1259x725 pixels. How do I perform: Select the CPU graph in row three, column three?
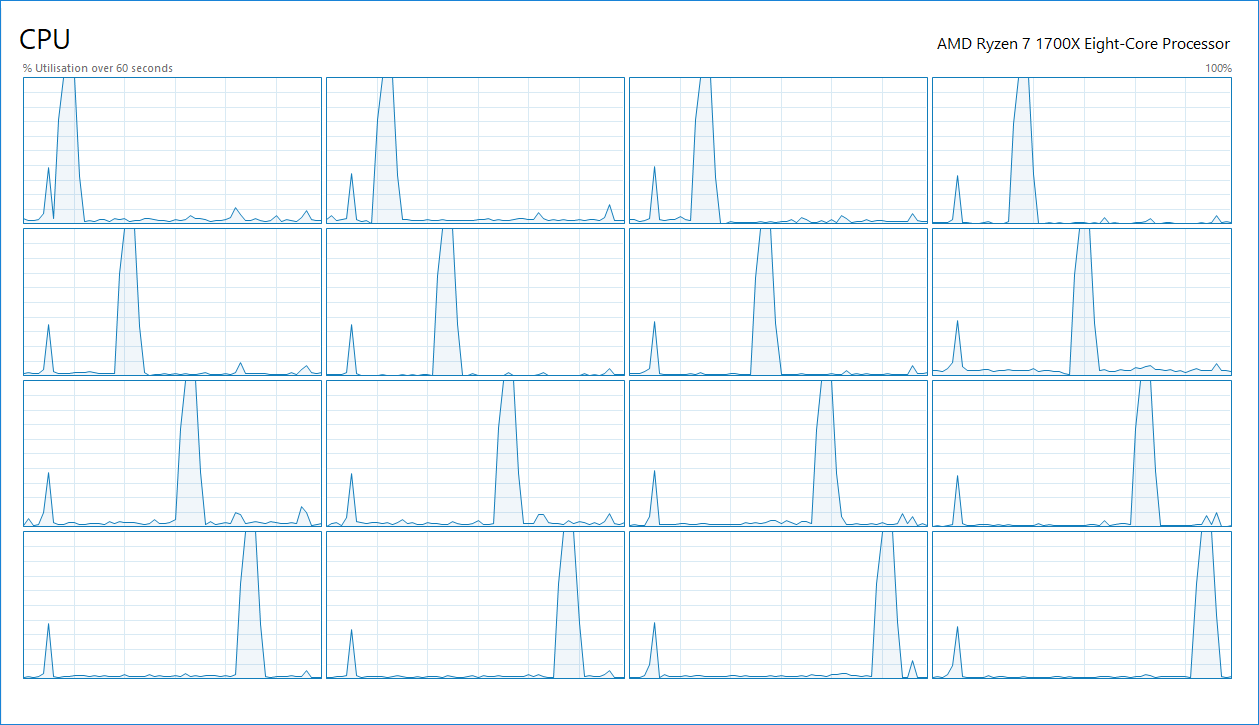[x=778, y=454]
